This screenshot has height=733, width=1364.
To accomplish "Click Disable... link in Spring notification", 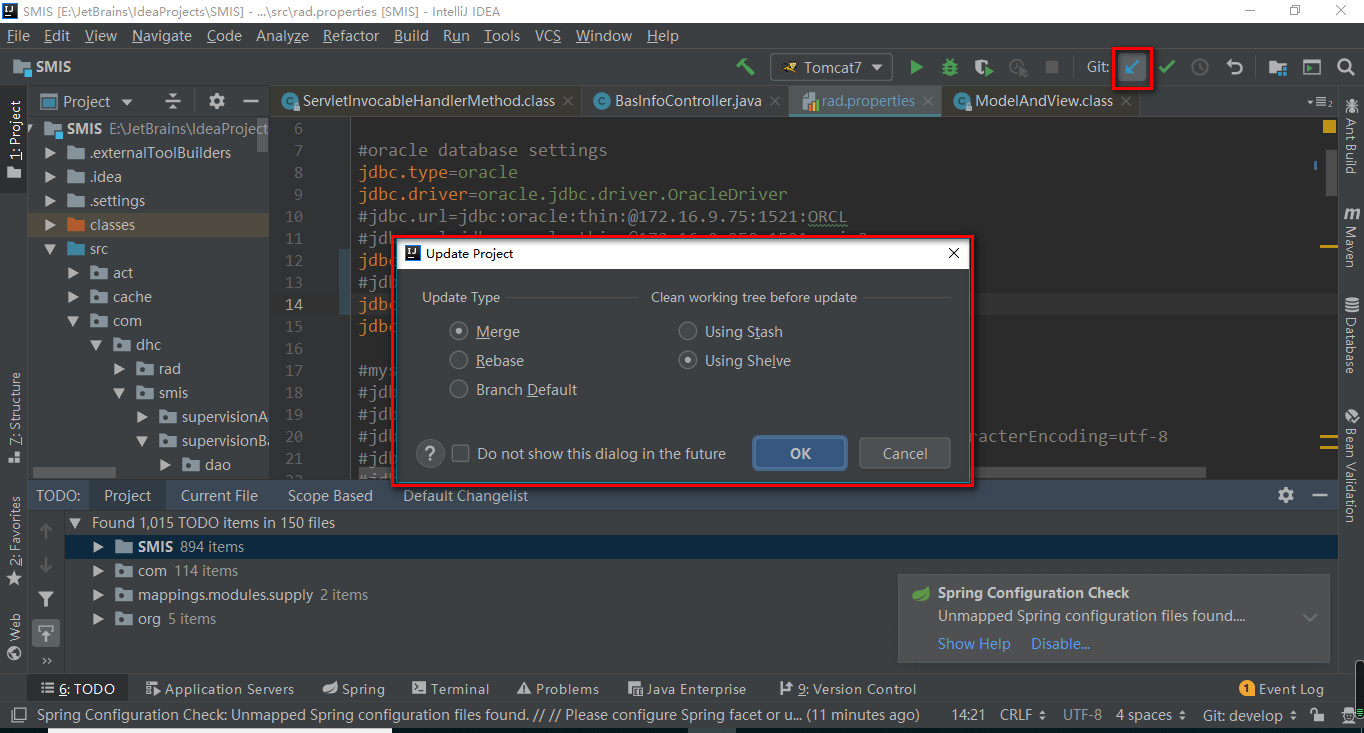I will [x=1060, y=644].
